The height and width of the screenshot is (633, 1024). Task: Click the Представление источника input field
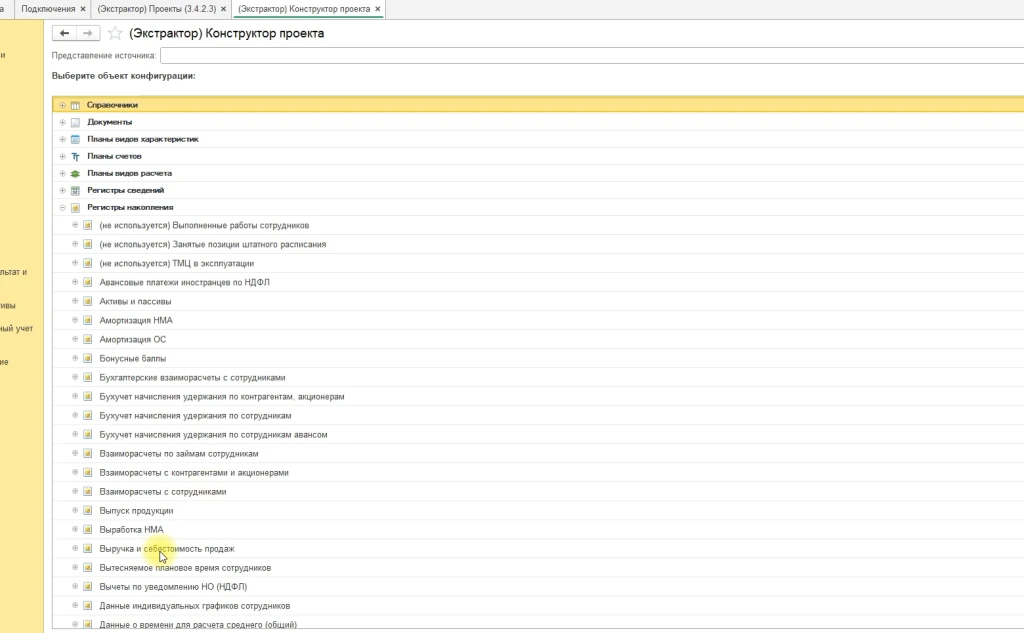pos(592,55)
